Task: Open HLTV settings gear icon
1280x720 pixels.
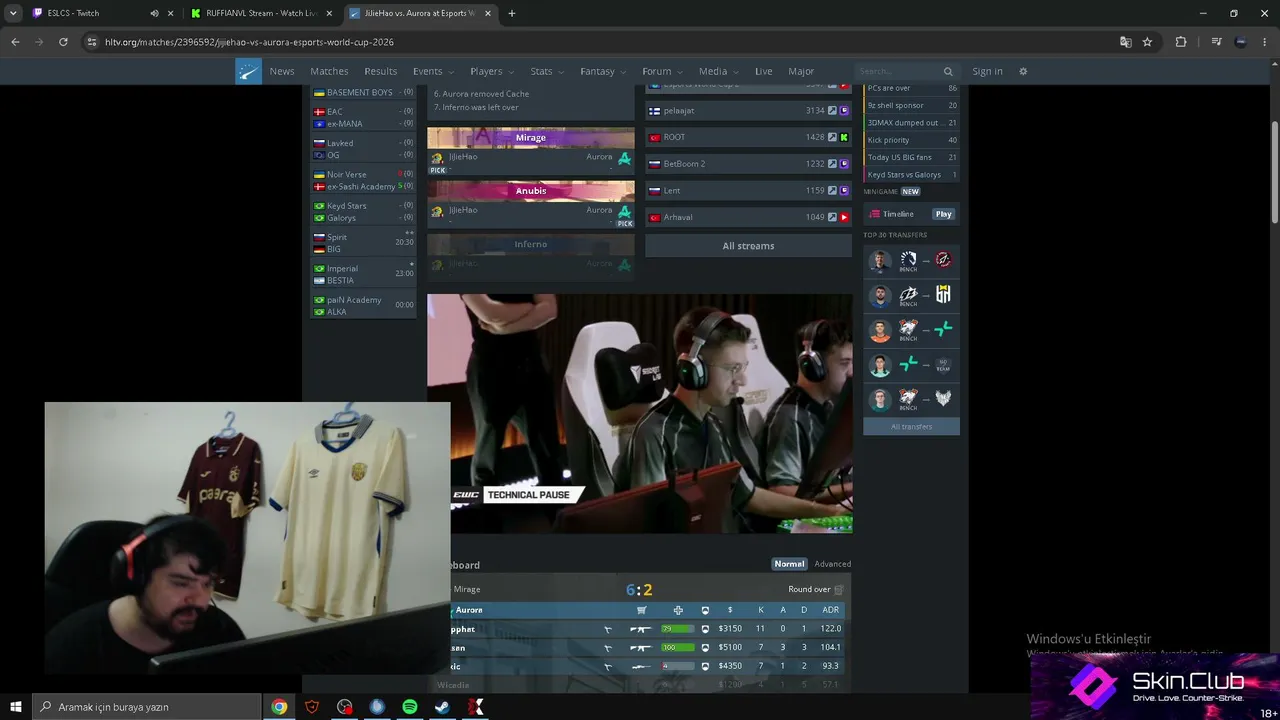Action: (1023, 71)
